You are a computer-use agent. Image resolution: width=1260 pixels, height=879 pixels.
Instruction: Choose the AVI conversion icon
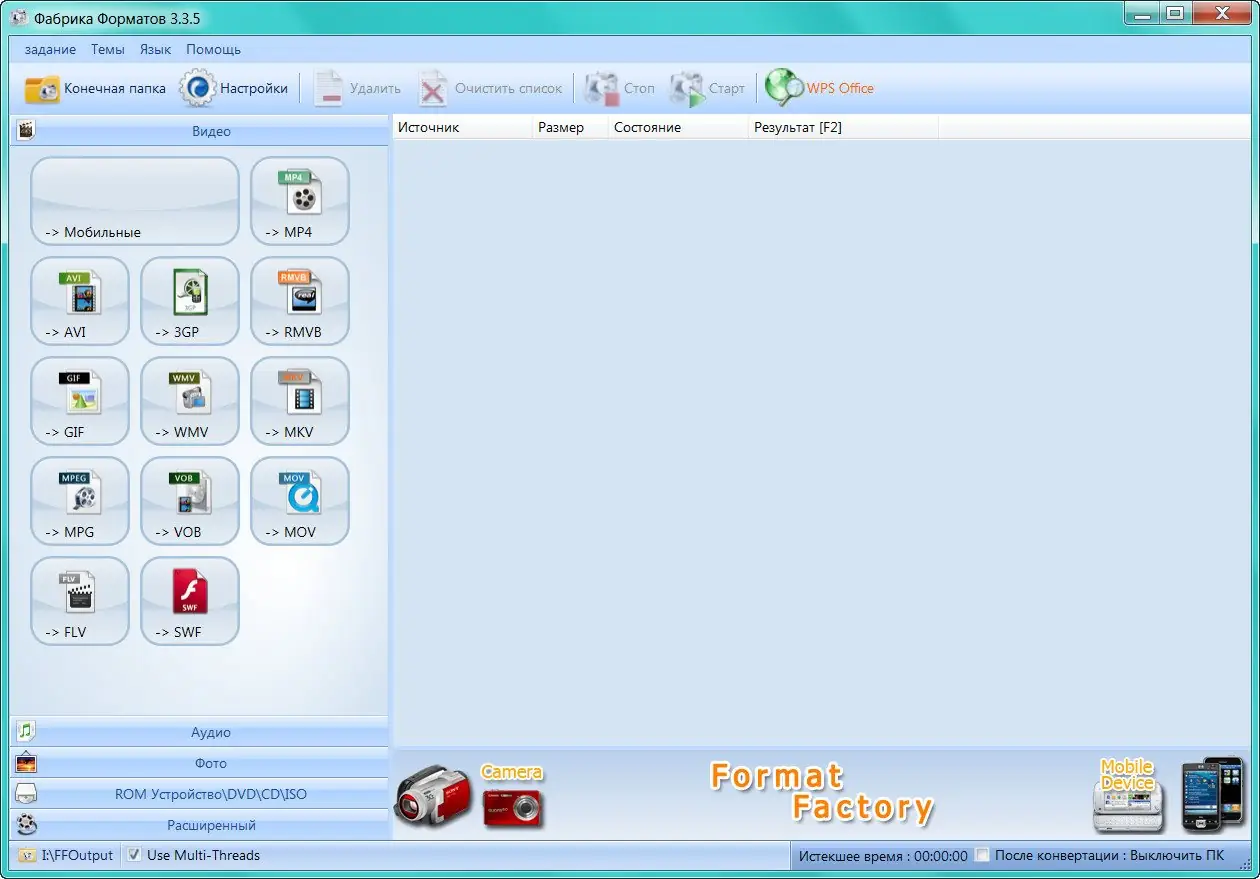80,301
